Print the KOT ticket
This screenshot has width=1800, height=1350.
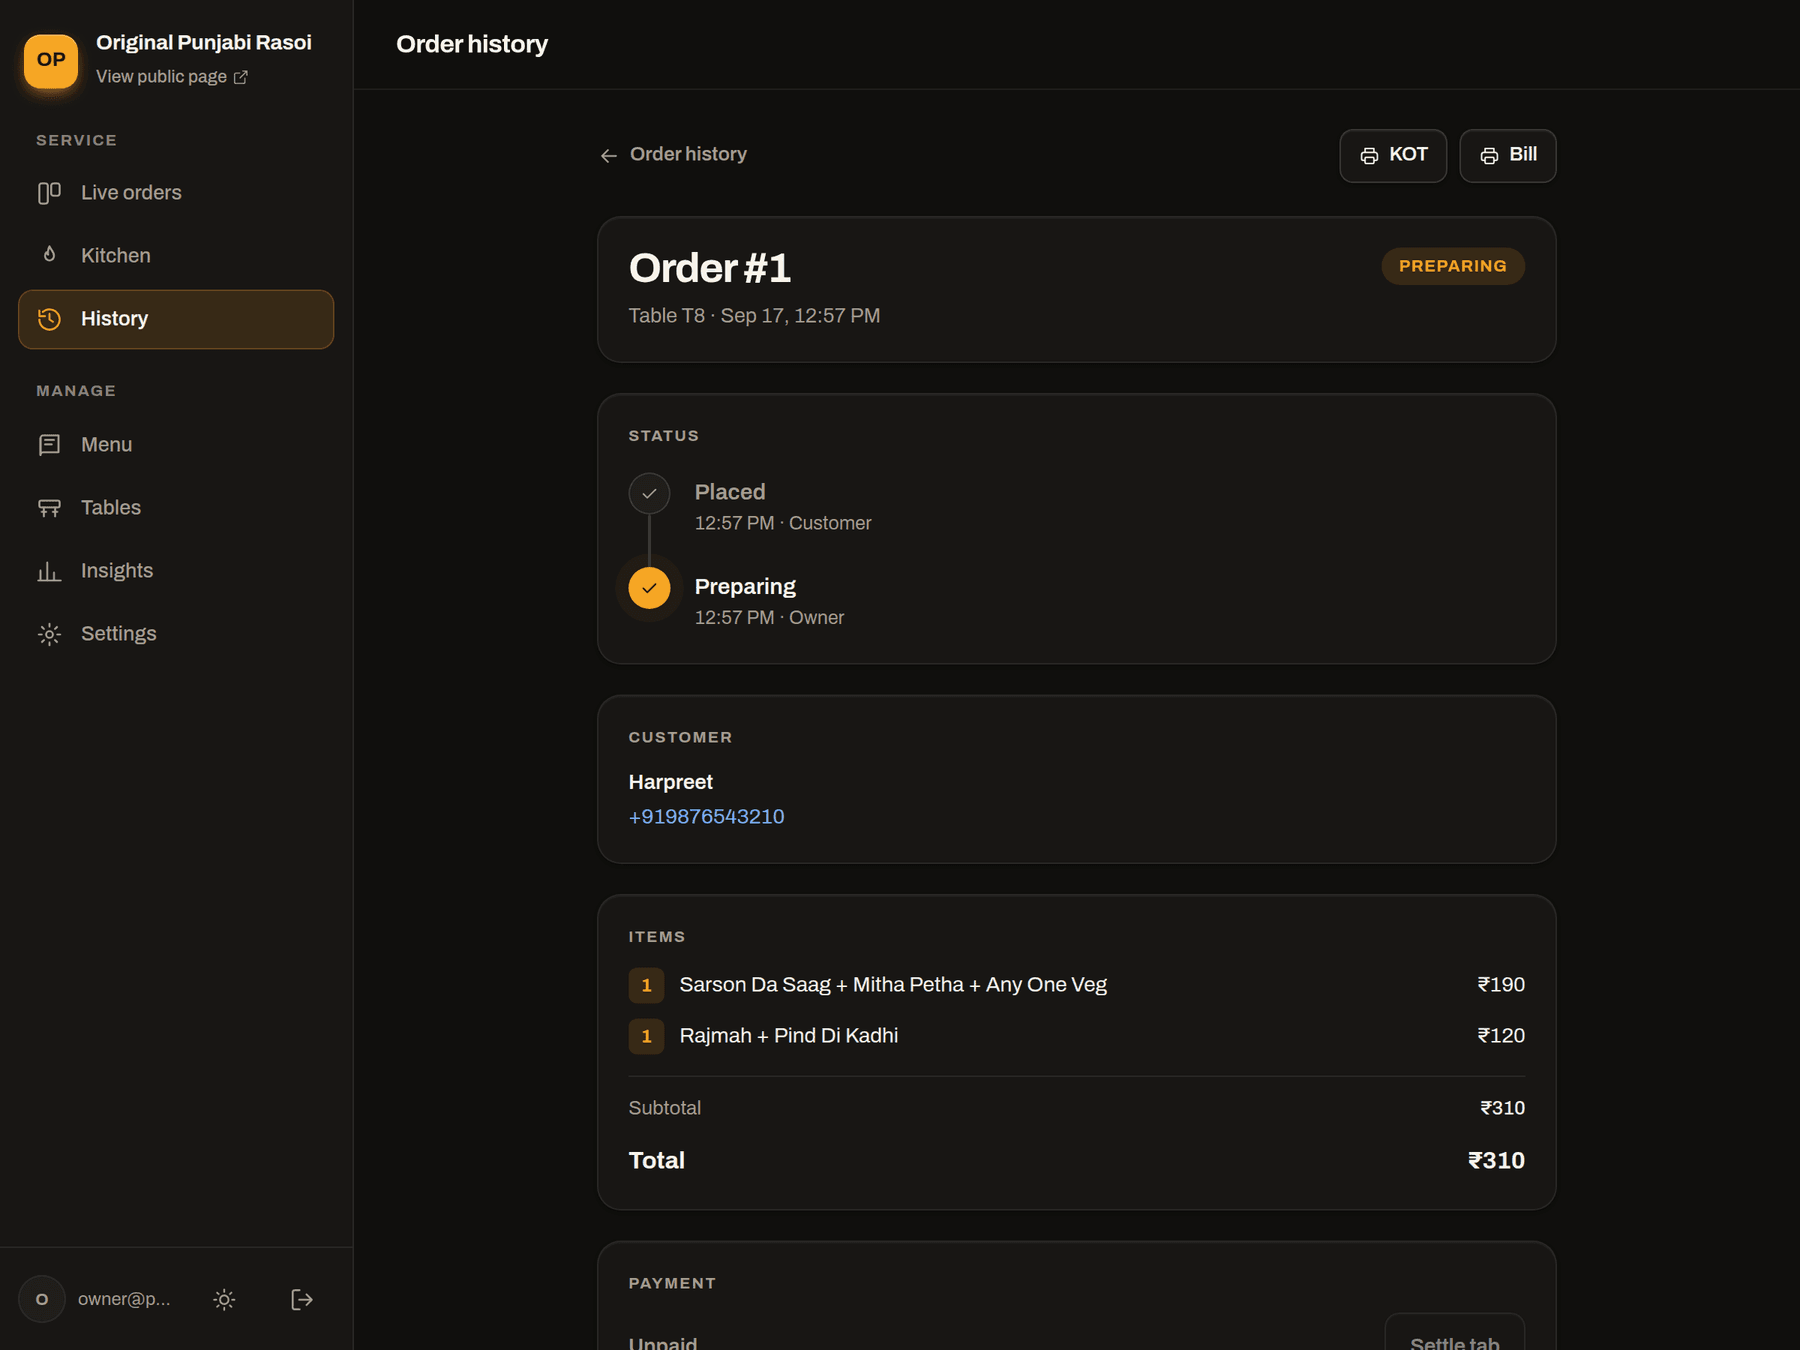[x=1393, y=155]
